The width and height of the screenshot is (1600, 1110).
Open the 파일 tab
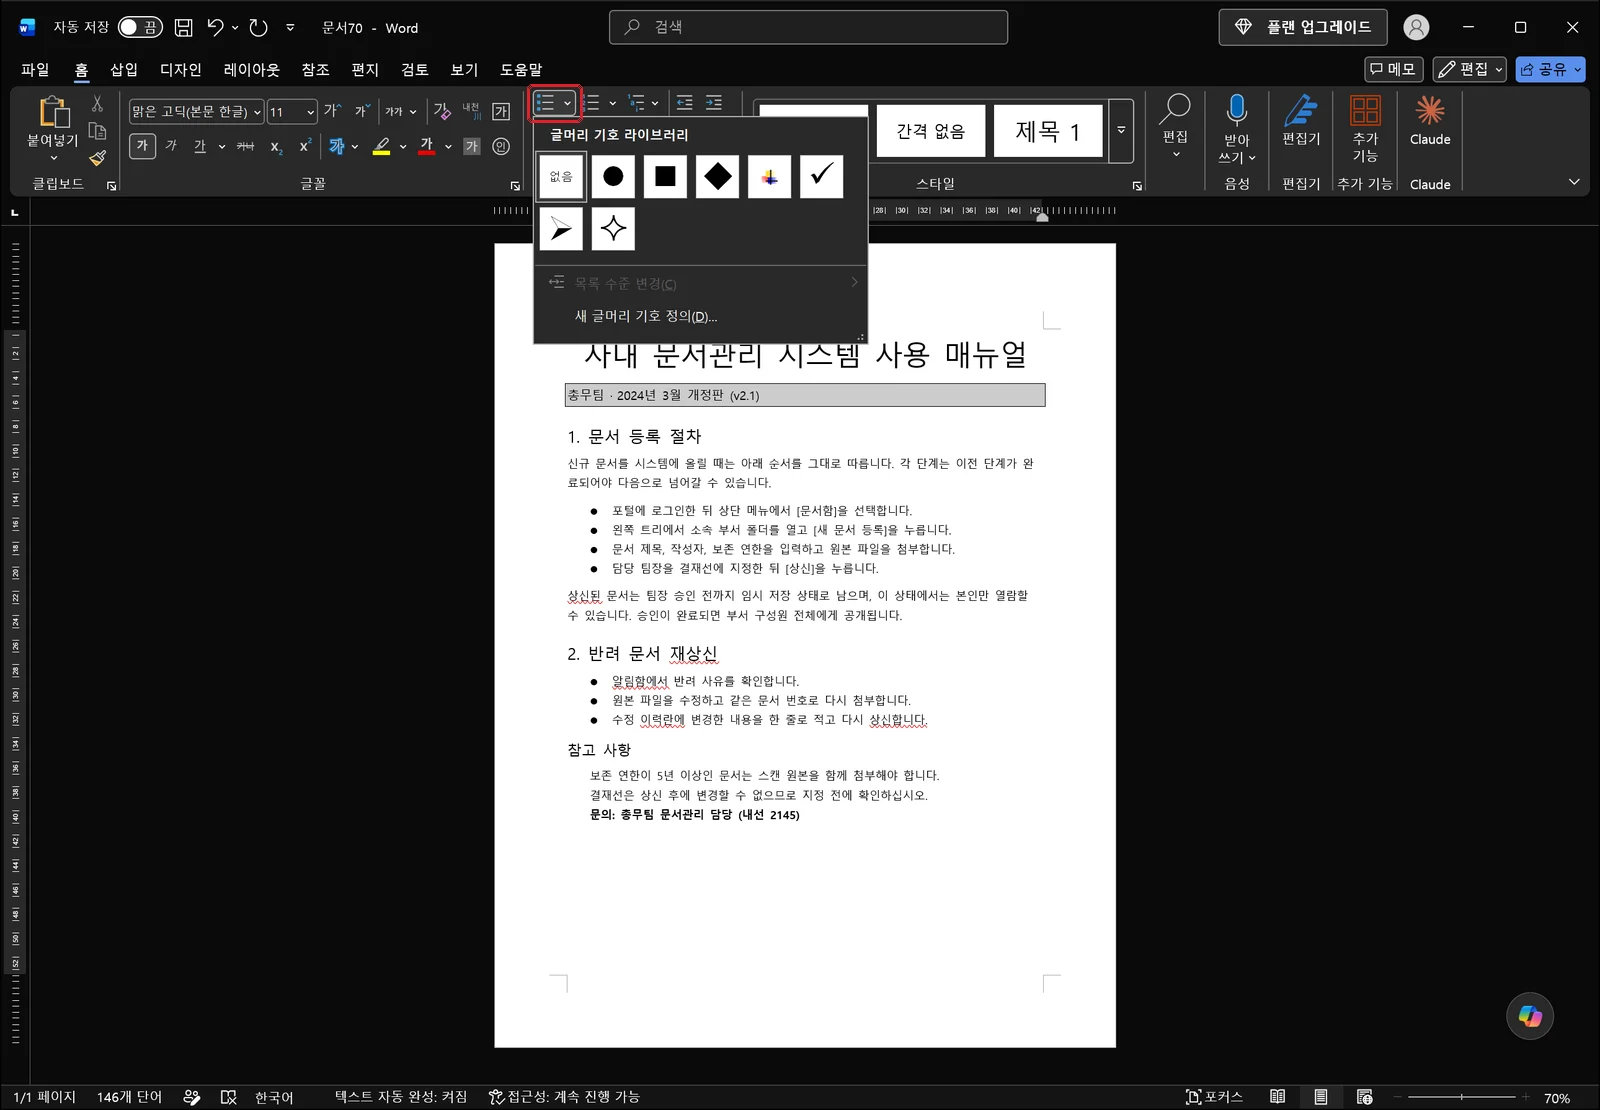coord(35,69)
